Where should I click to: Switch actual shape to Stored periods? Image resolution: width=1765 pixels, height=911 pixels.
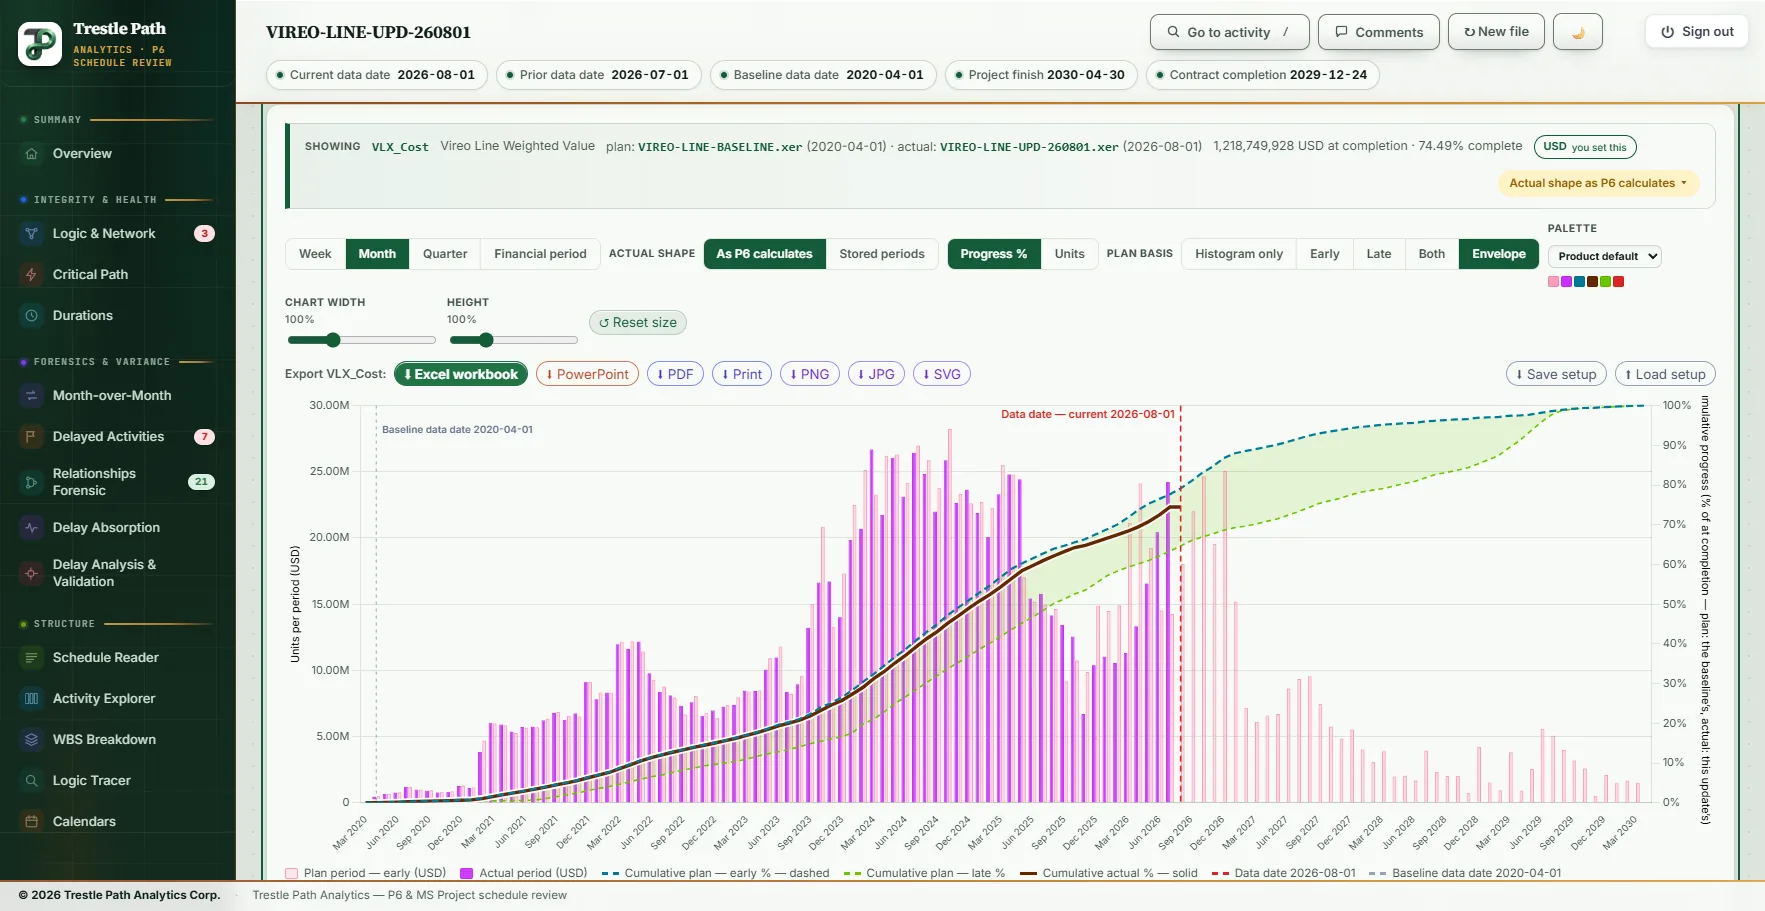(882, 254)
